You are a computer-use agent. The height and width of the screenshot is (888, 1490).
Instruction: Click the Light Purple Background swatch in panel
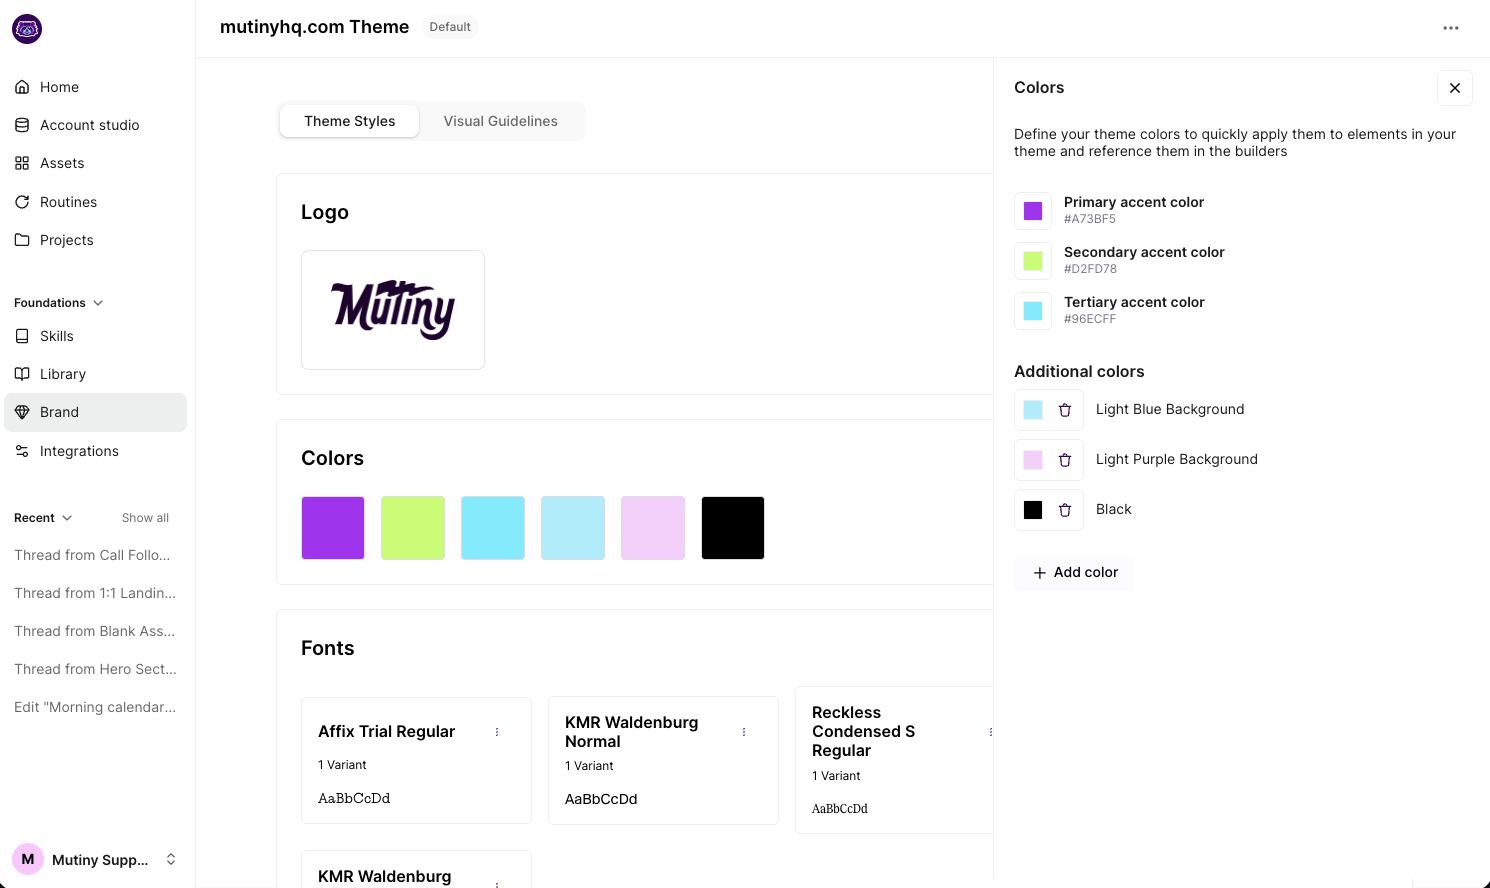point(1033,460)
